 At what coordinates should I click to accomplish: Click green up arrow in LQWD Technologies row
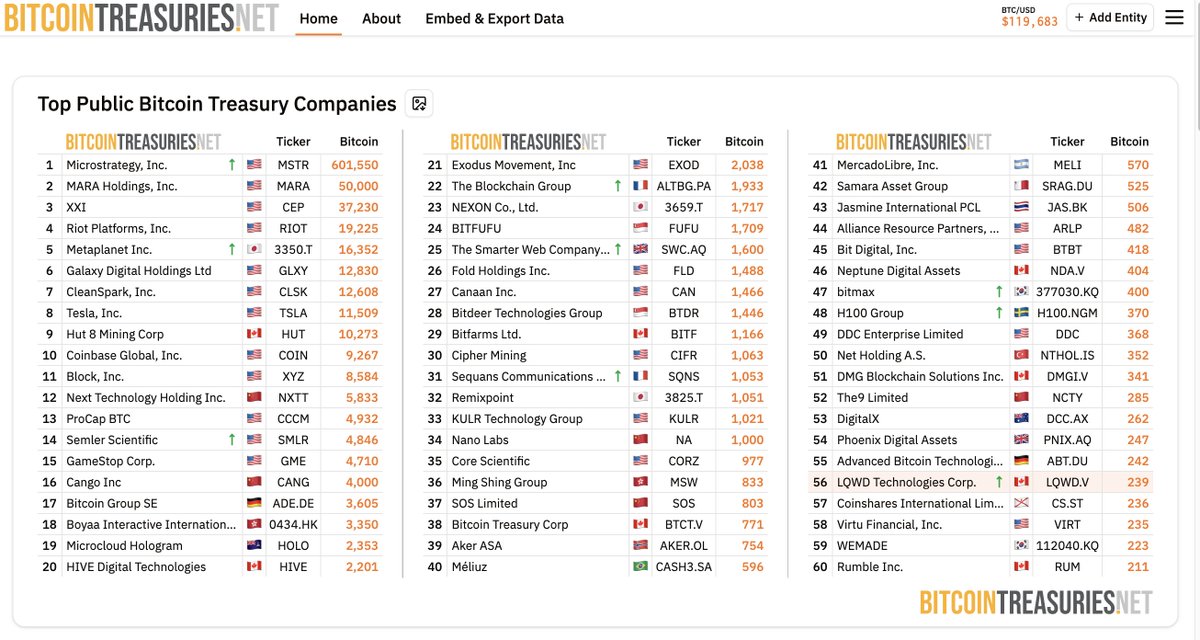pos(998,482)
